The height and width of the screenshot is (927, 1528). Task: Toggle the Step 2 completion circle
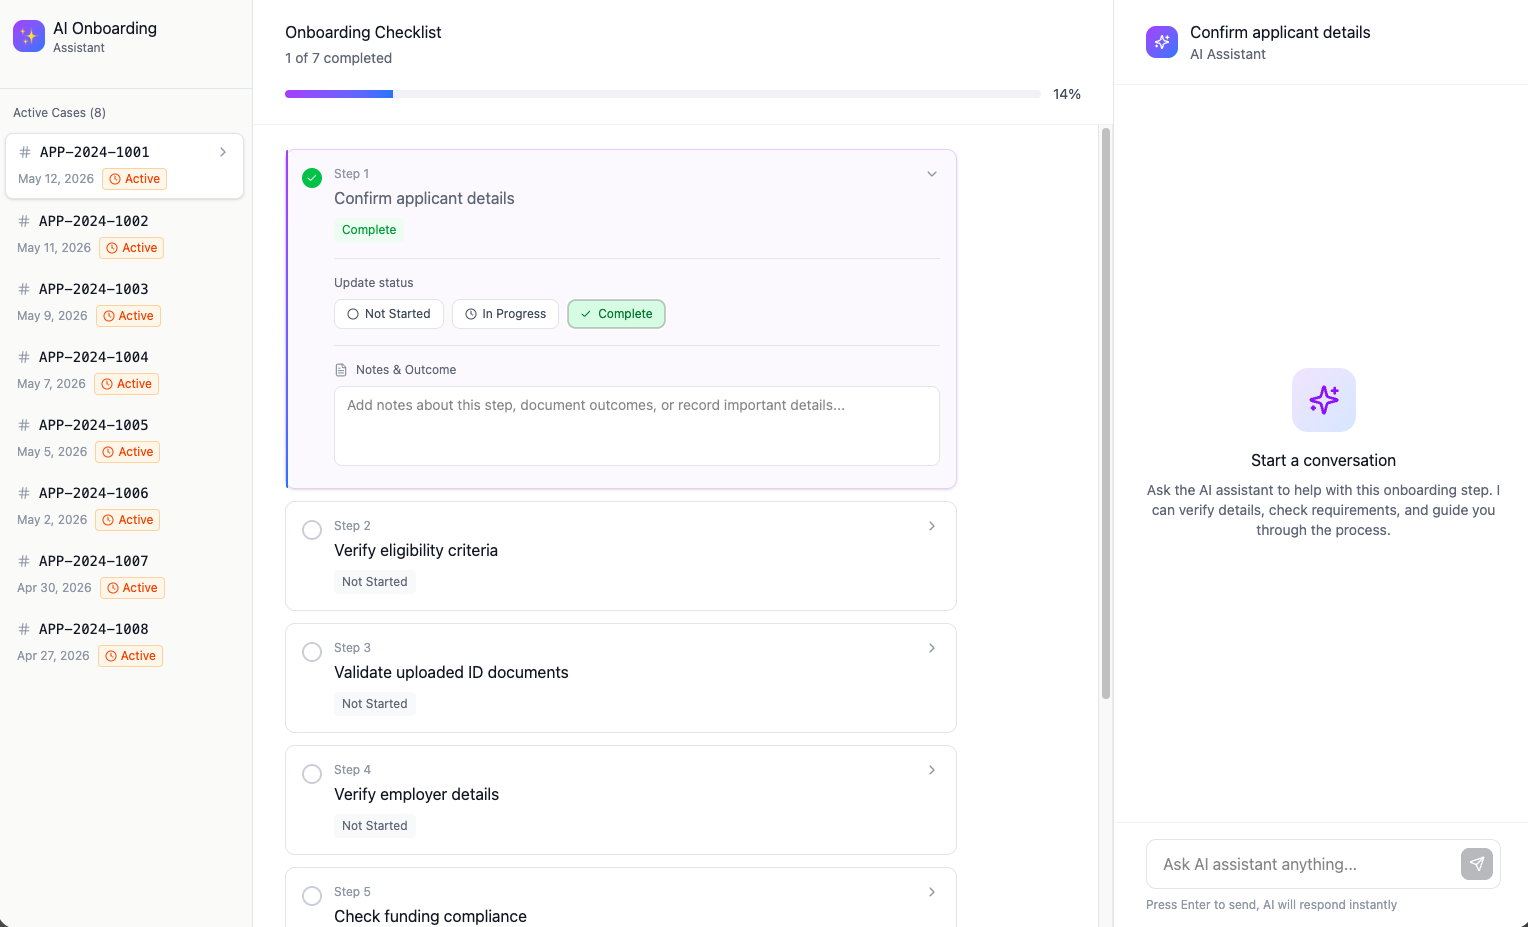coord(312,530)
